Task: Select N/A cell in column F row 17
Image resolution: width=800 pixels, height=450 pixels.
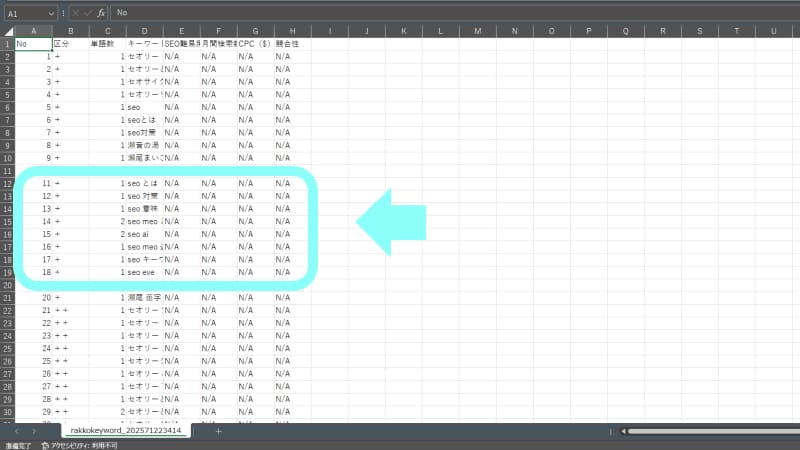Action: click(218, 247)
